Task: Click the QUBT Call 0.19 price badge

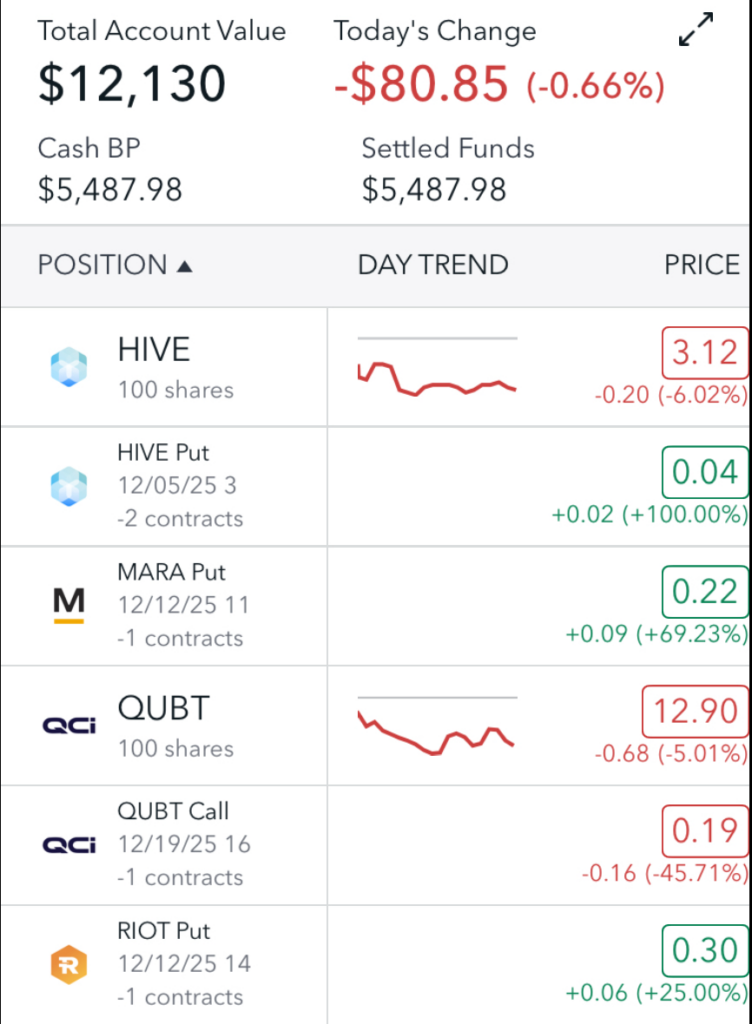Action: click(x=705, y=831)
